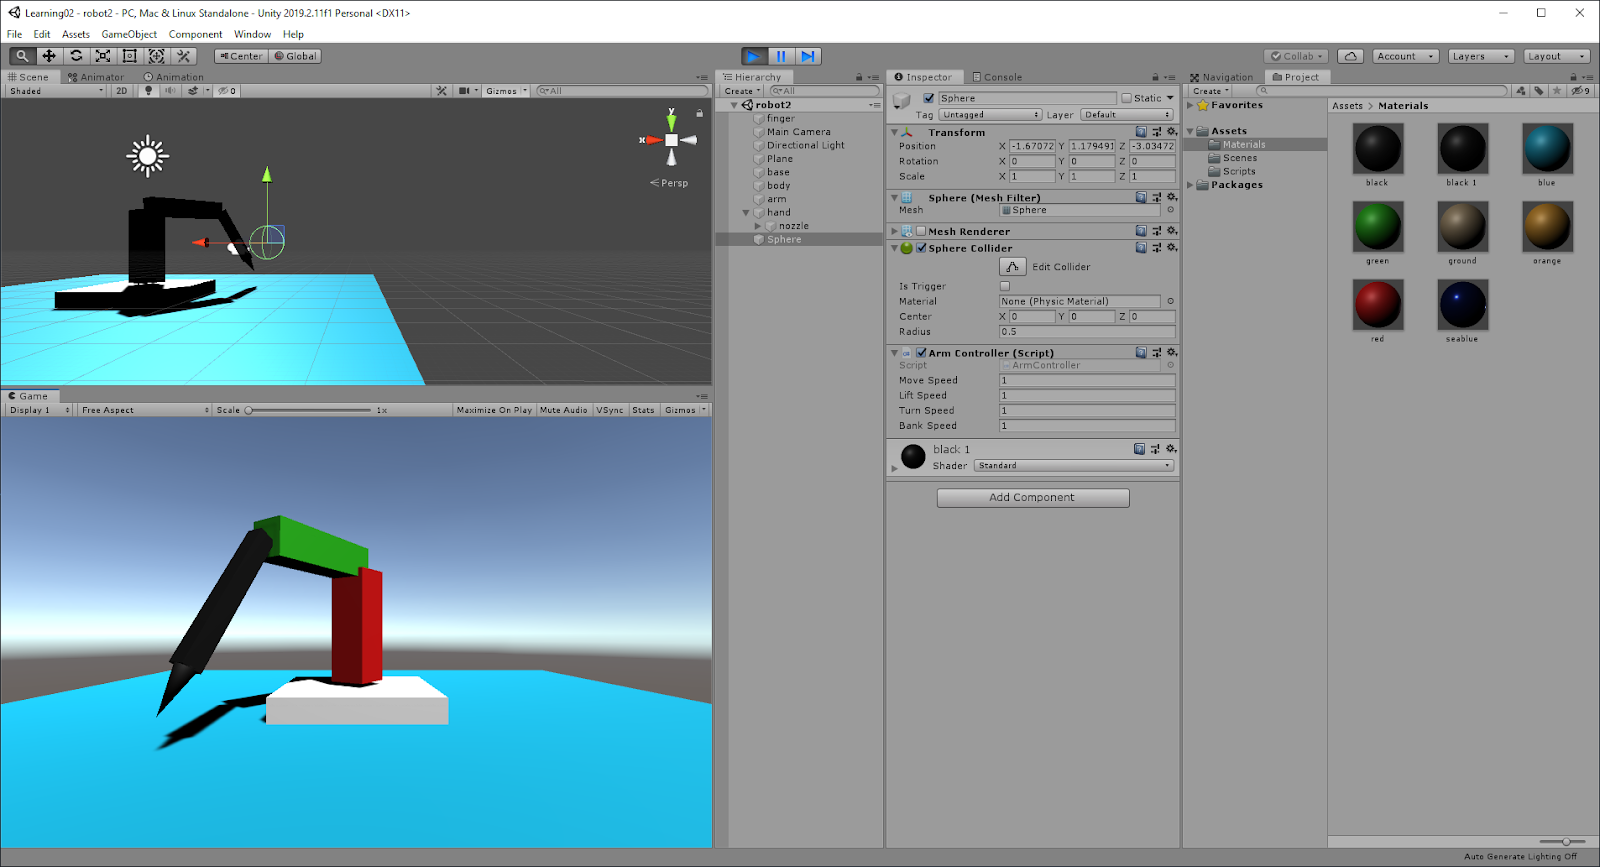Select the Move tool in toolbar
This screenshot has width=1600, height=867.
[x=49, y=56]
